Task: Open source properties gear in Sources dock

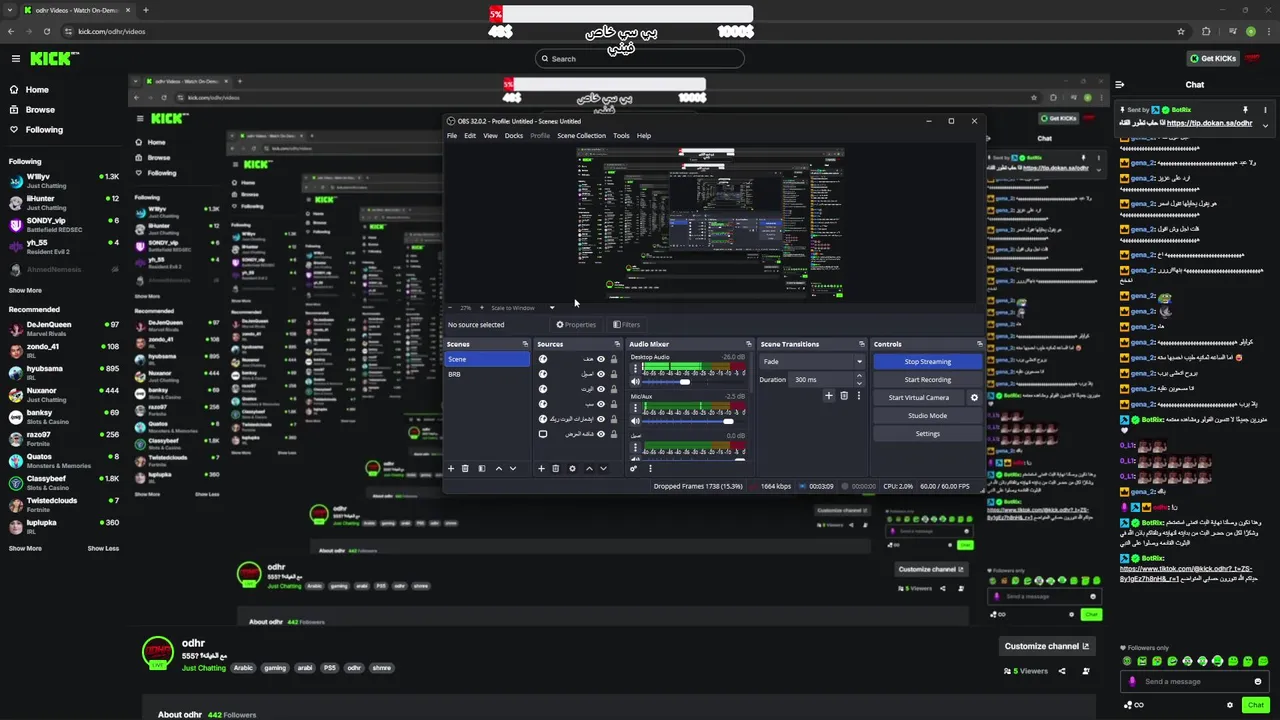Action: click(x=572, y=468)
